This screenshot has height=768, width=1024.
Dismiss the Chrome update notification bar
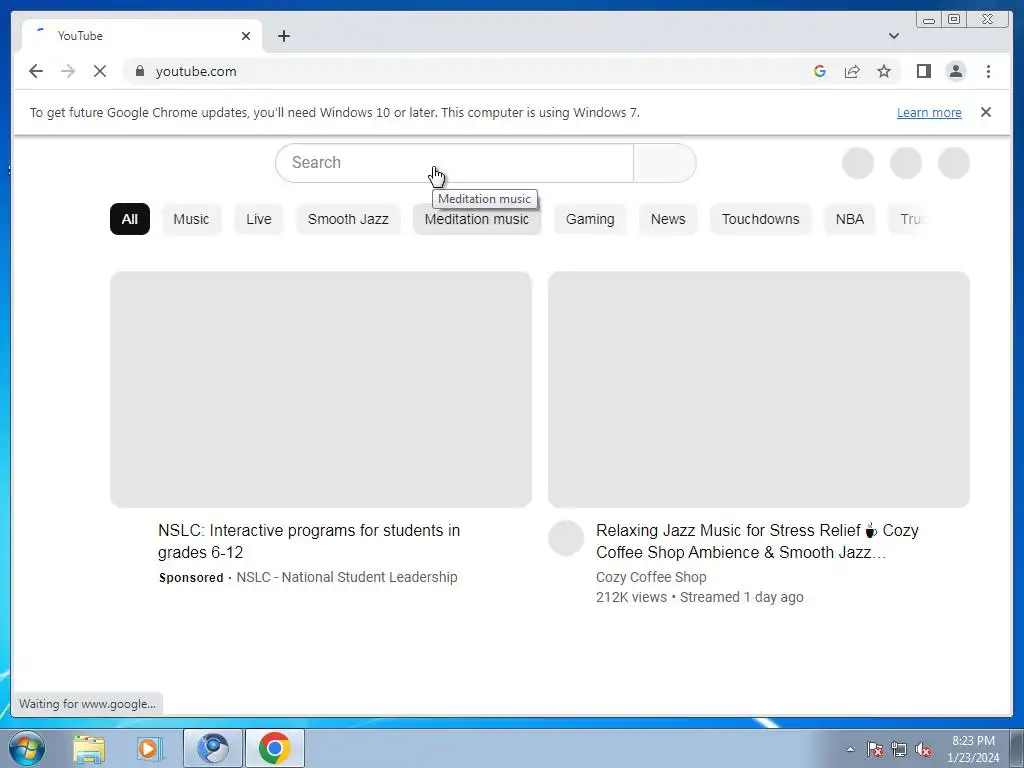985,112
